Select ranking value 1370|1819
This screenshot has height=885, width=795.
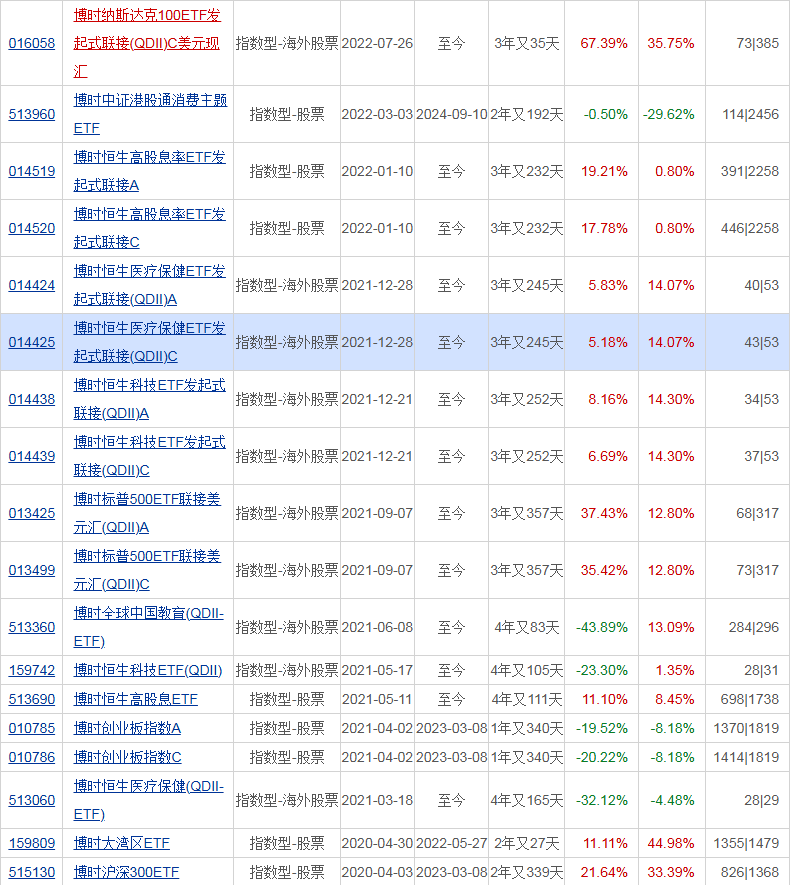[746, 729]
